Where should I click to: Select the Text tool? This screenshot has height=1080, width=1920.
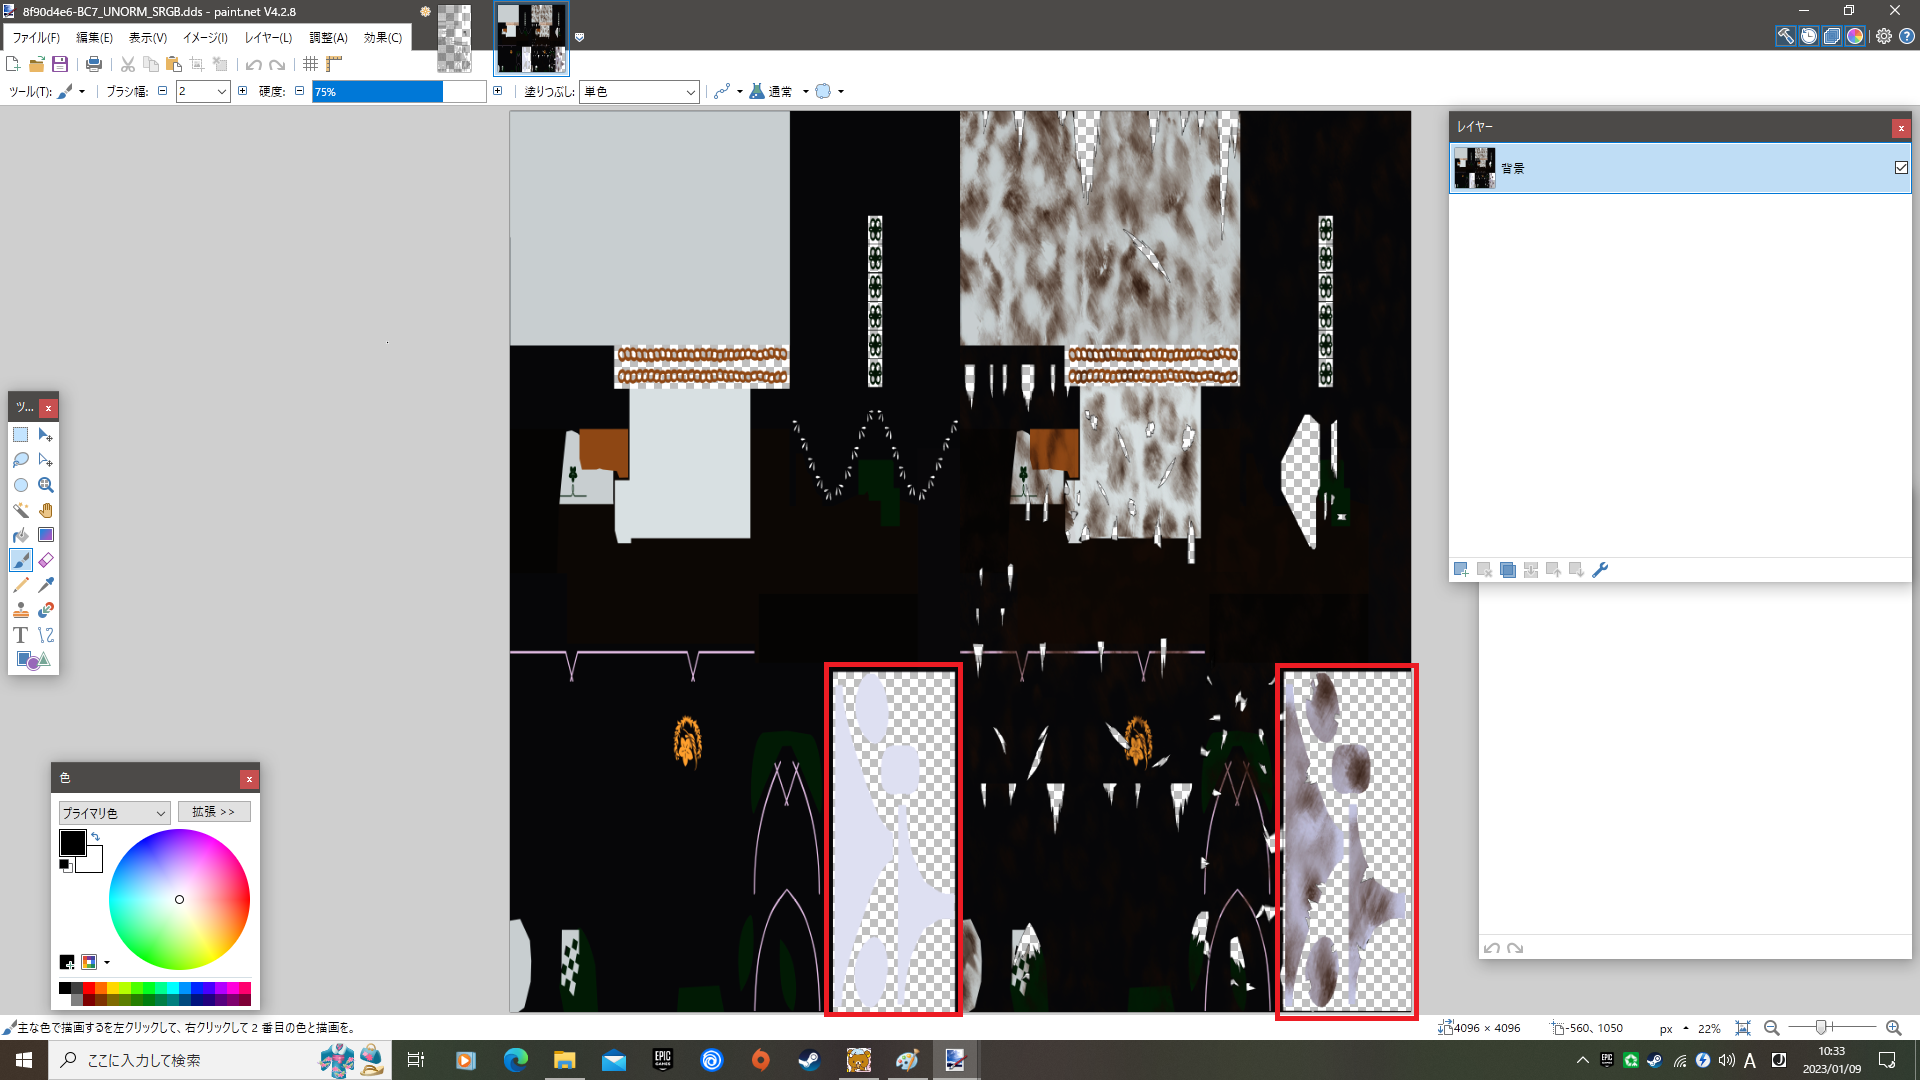click(x=20, y=635)
